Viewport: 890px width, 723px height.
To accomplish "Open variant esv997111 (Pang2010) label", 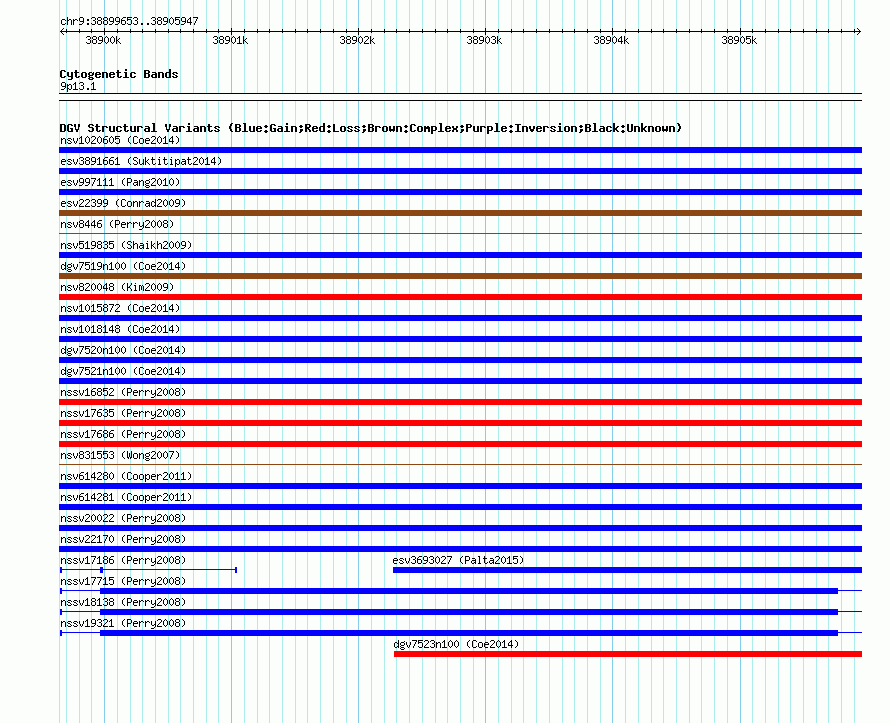I will pyautogui.click(x=120, y=182).
